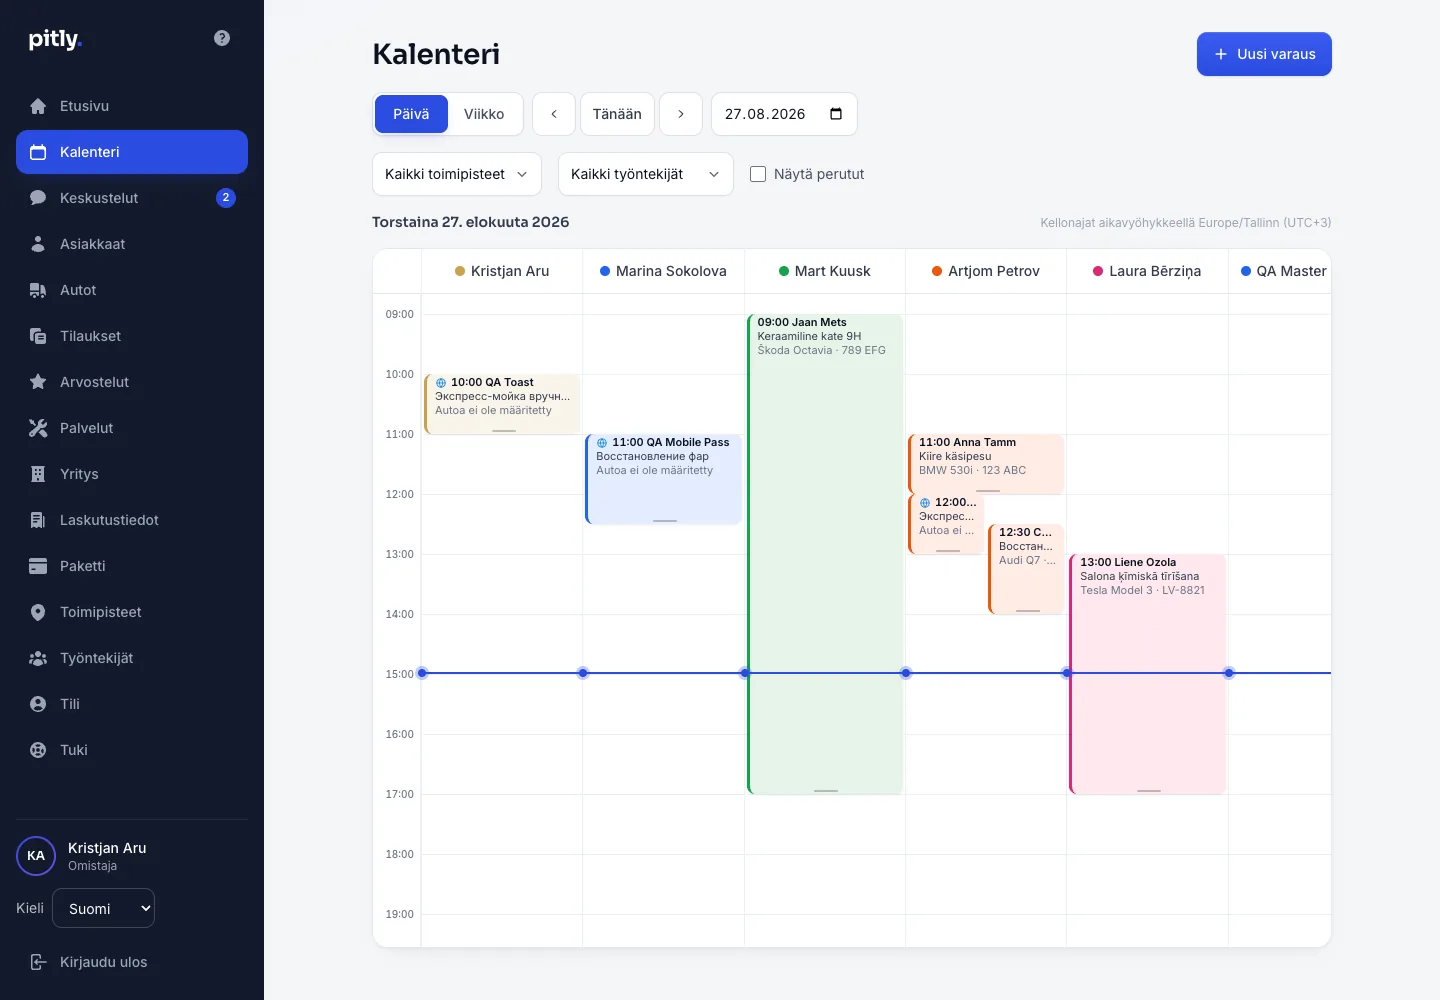The width and height of the screenshot is (1440, 1000).
Task: Open the Kaikki toimipisteet dropdown
Action: pos(457,174)
